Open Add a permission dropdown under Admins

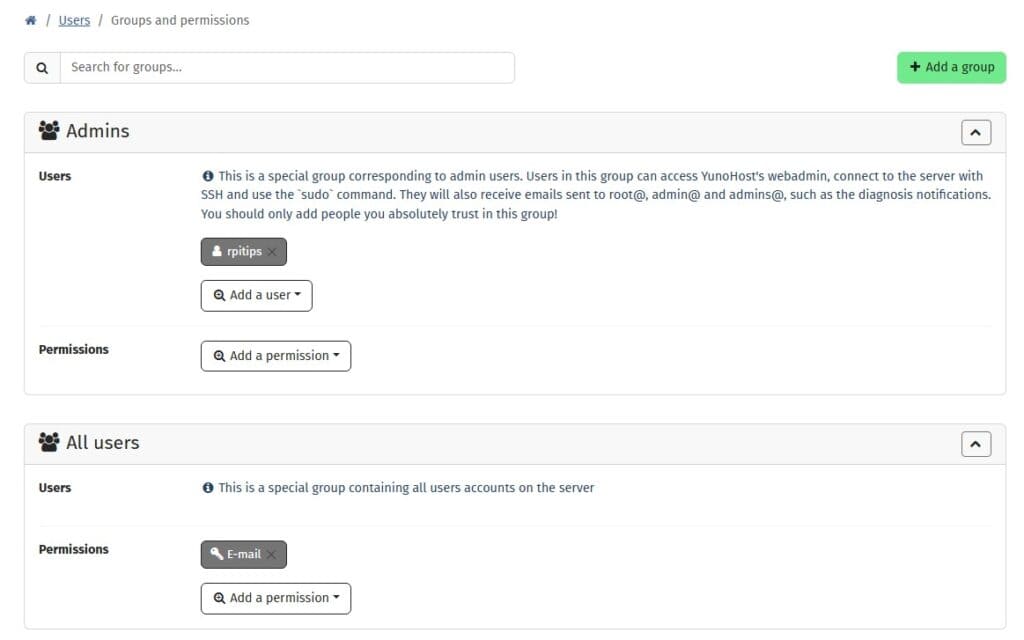click(276, 356)
